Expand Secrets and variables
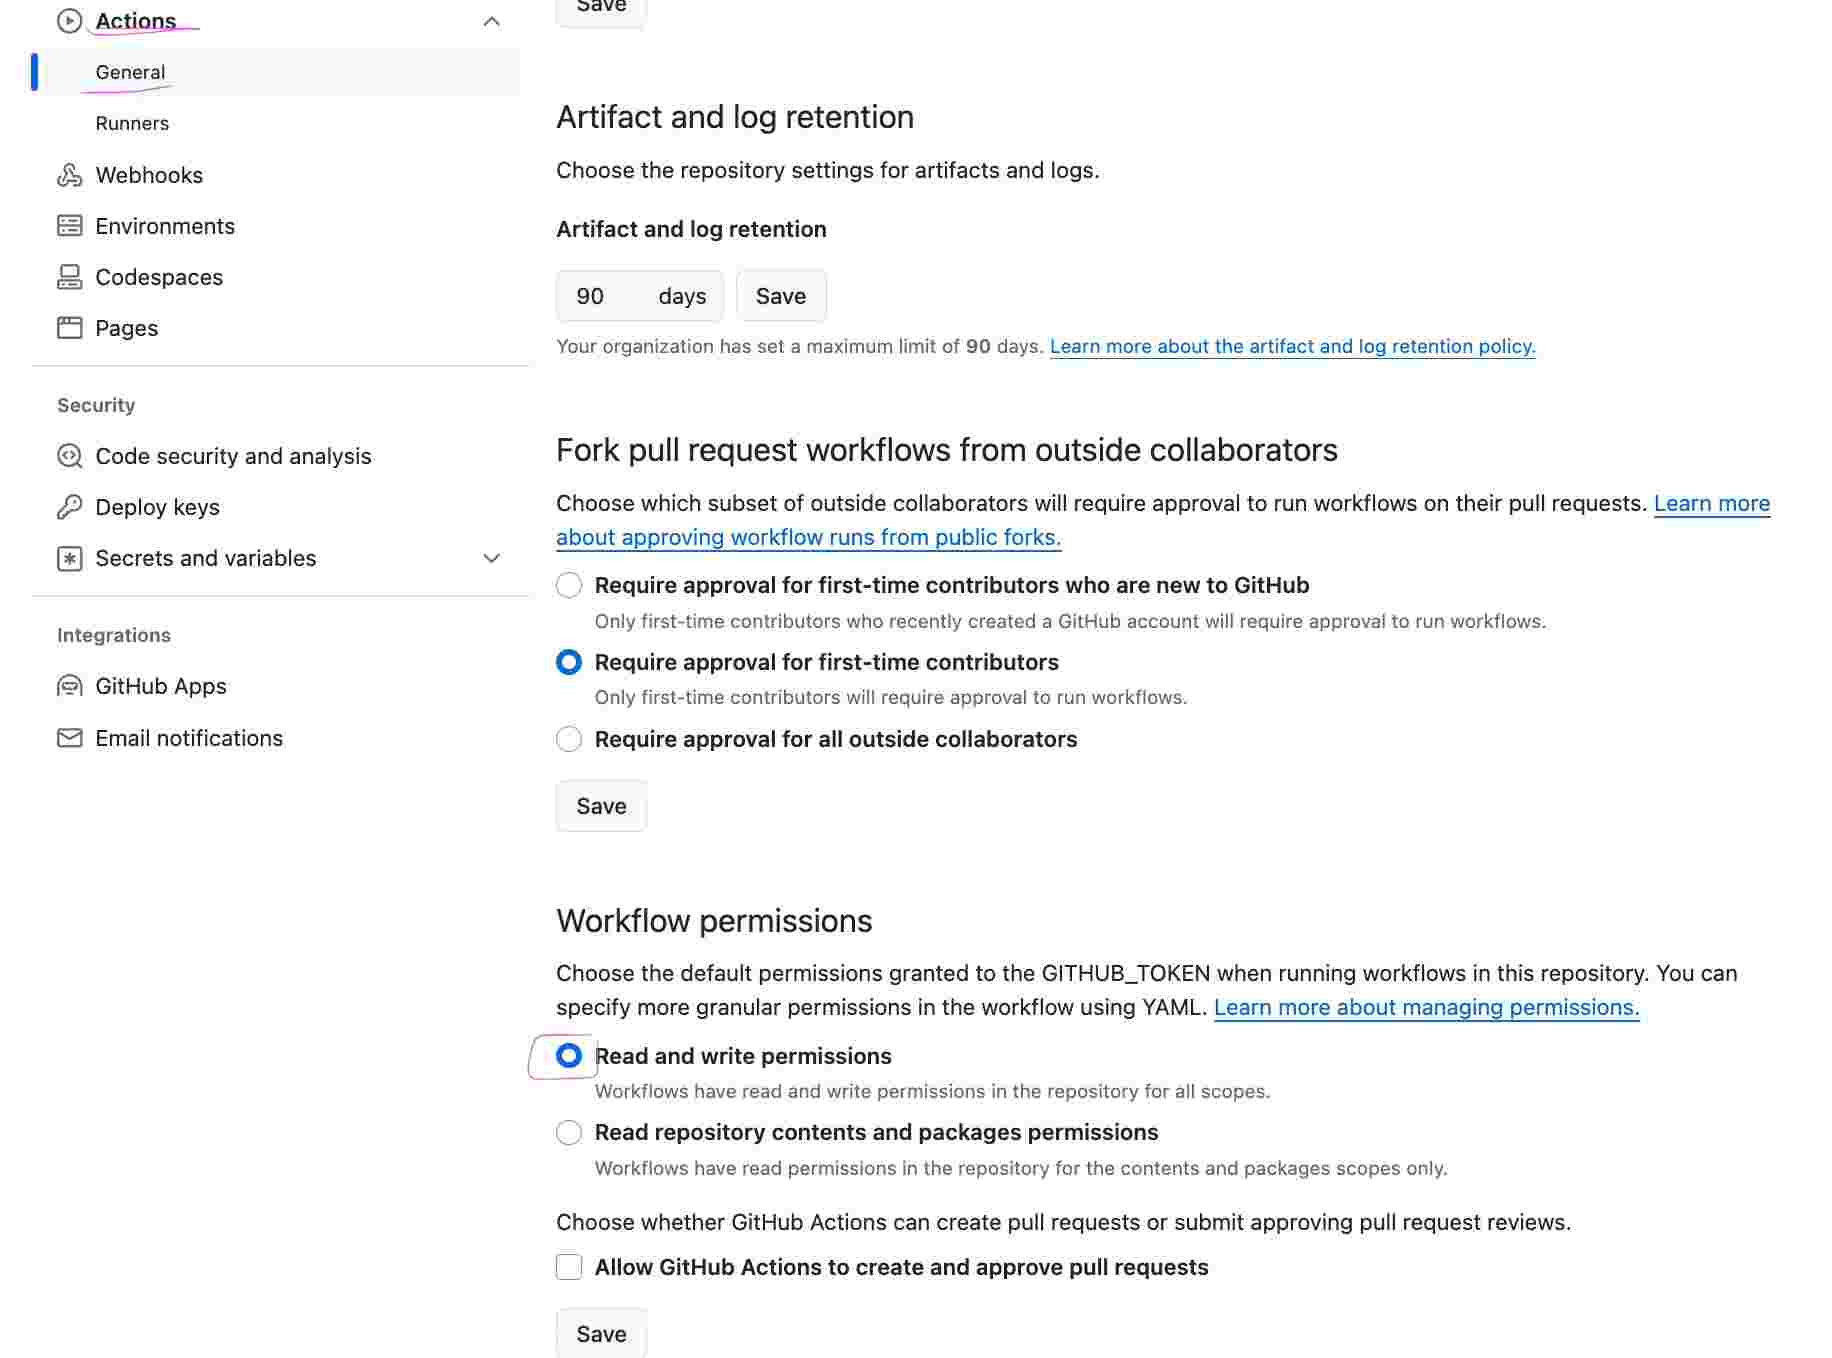The height and width of the screenshot is (1358, 1832). [490, 558]
